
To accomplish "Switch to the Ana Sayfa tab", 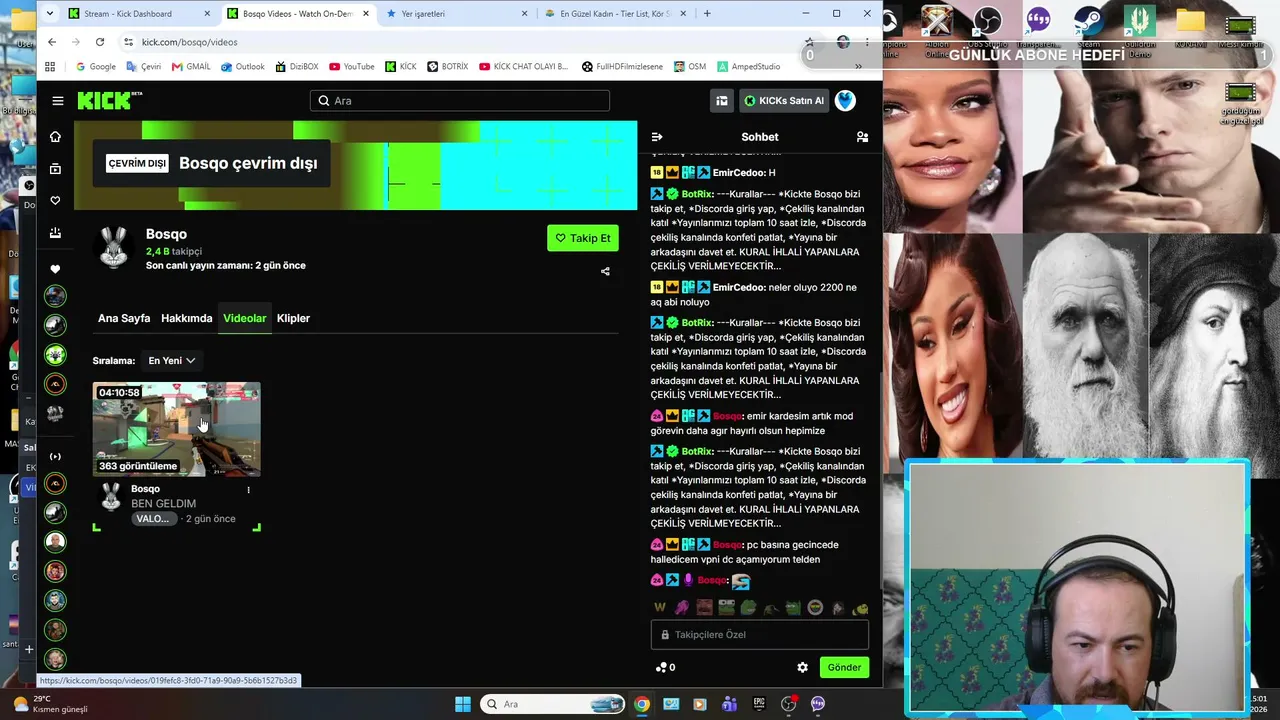I will [124, 318].
